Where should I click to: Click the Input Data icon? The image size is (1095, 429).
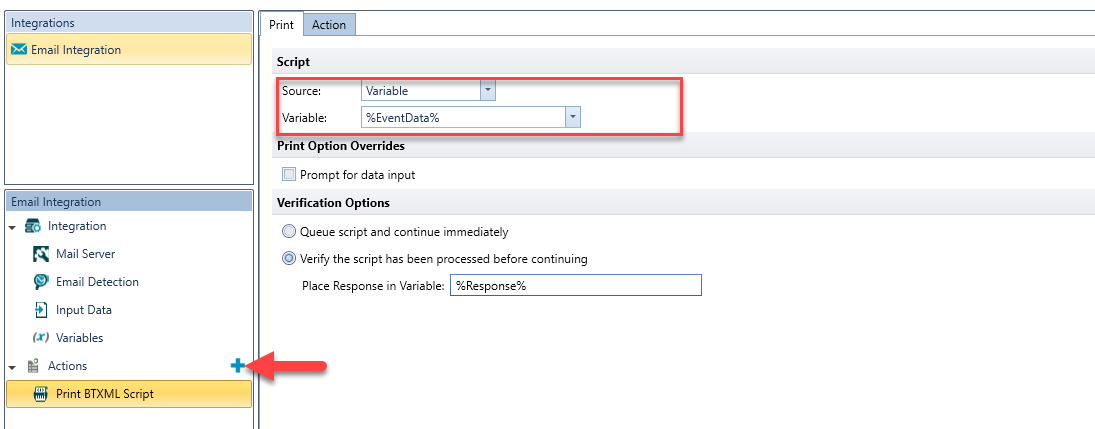click(41, 310)
